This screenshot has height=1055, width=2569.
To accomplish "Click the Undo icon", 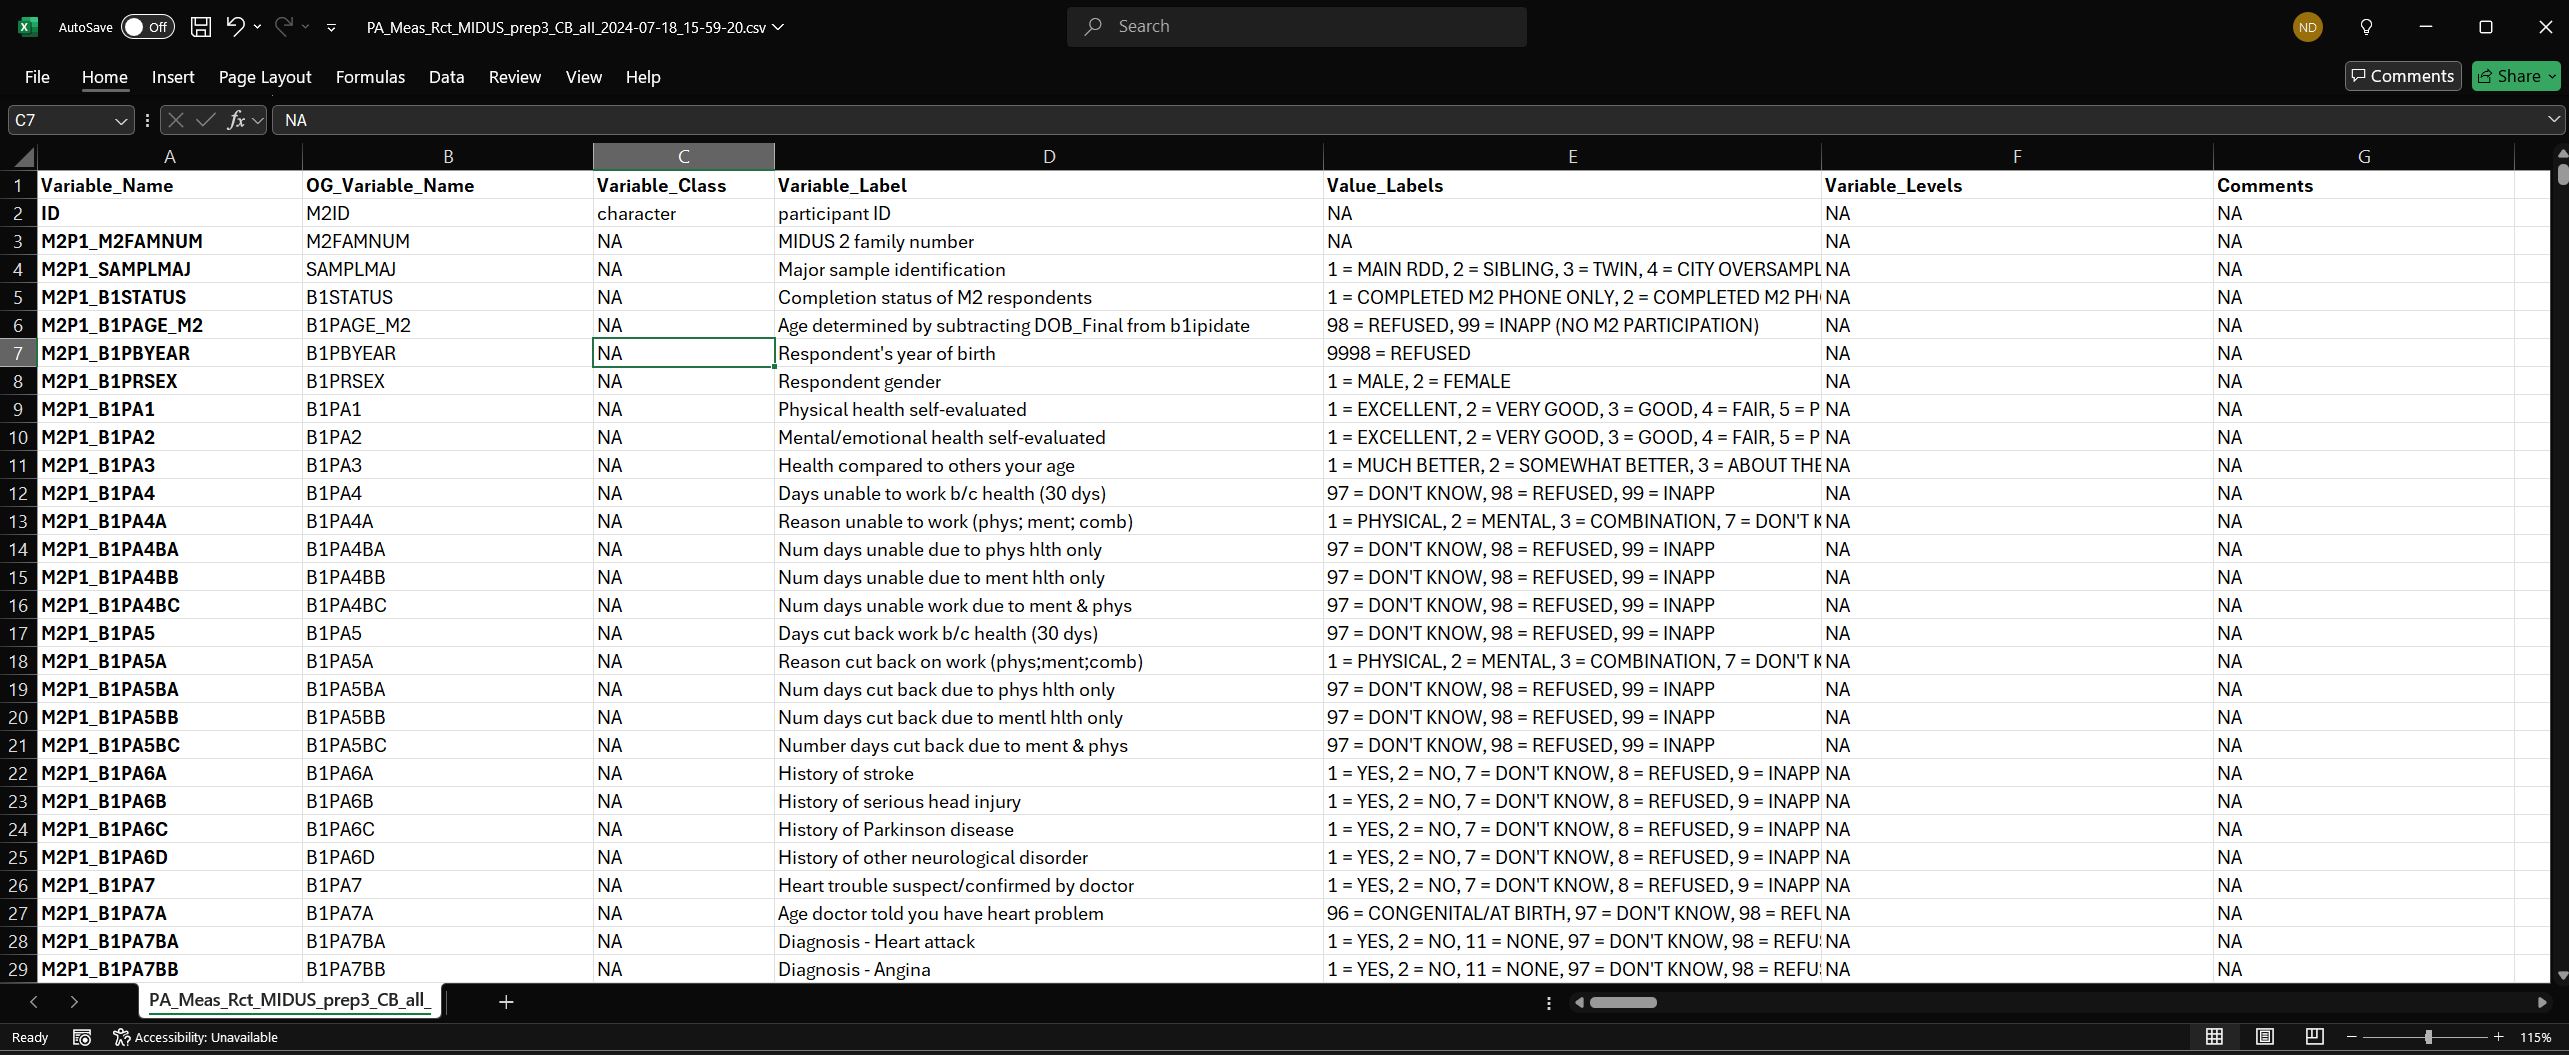I will point(234,27).
